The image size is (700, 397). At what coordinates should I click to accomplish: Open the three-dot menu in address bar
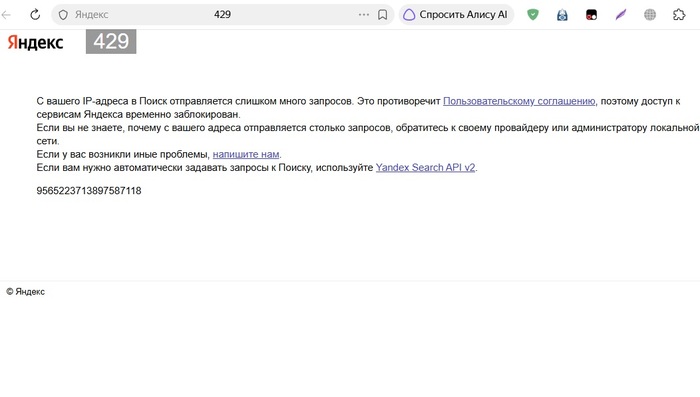pos(364,15)
